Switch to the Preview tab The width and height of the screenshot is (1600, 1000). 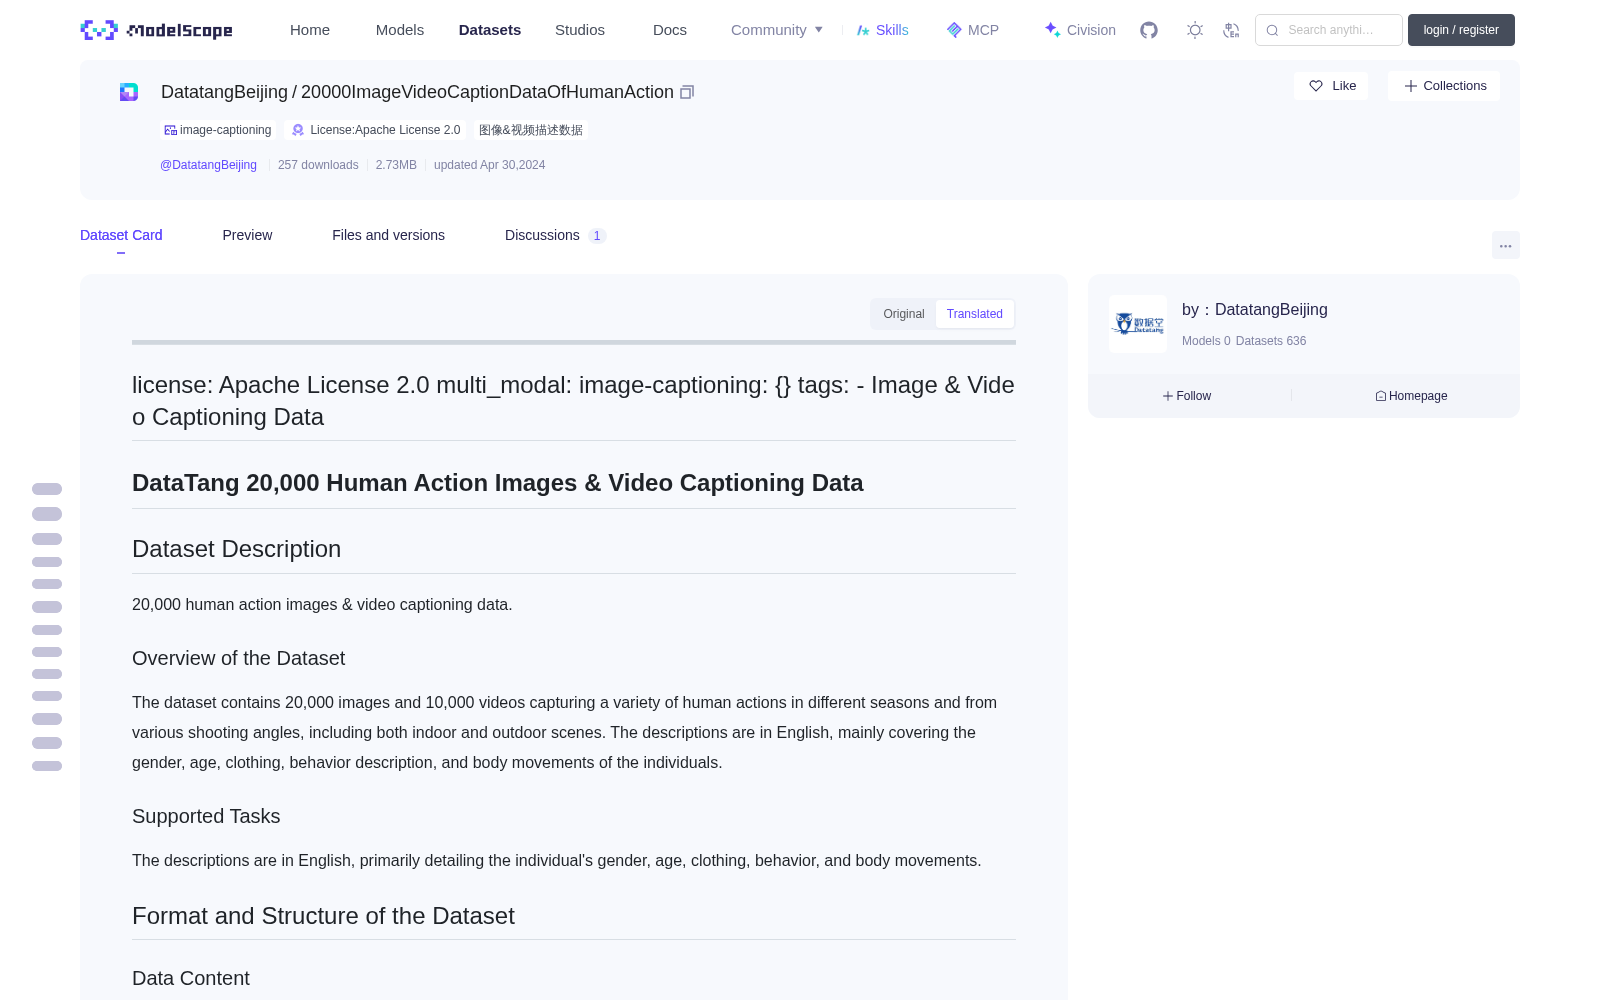click(x=247, y=235)
